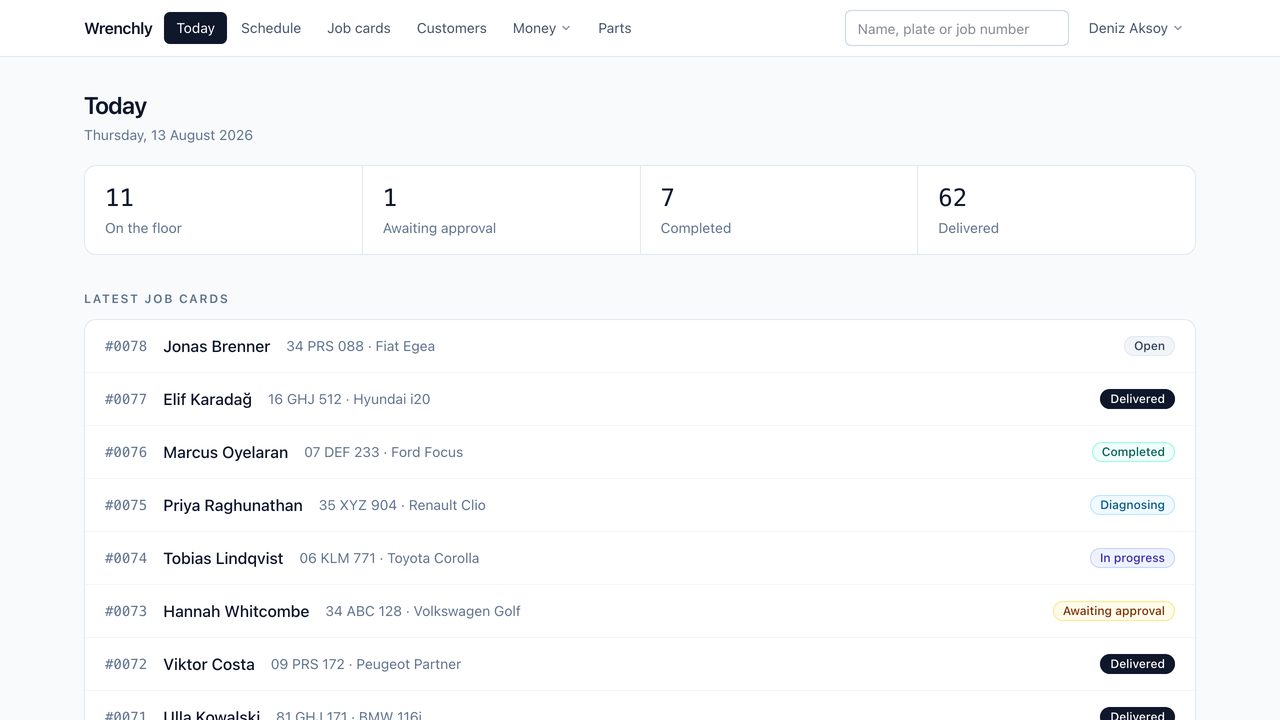Click the Wrenchly logo
Viewport: 1280px width, 720px height.
click(118, 28)
